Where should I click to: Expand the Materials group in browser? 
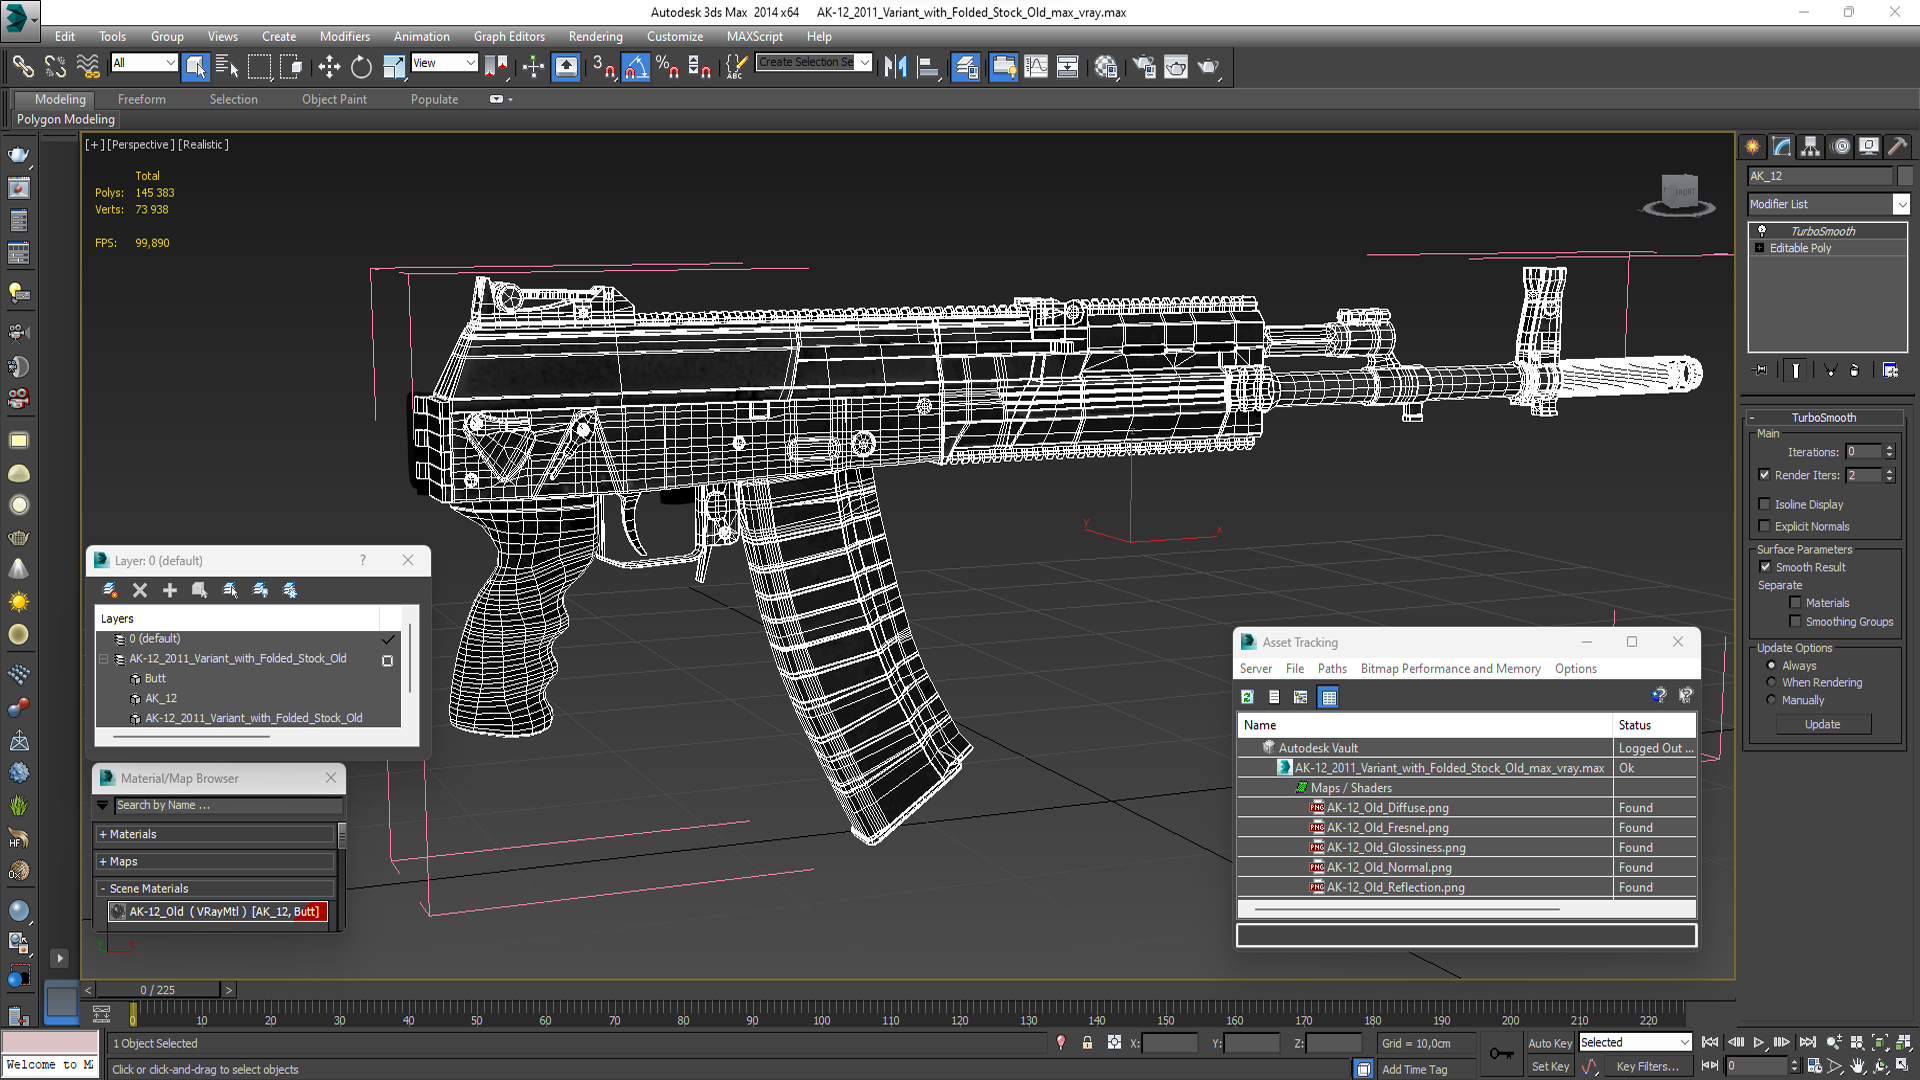215,834
